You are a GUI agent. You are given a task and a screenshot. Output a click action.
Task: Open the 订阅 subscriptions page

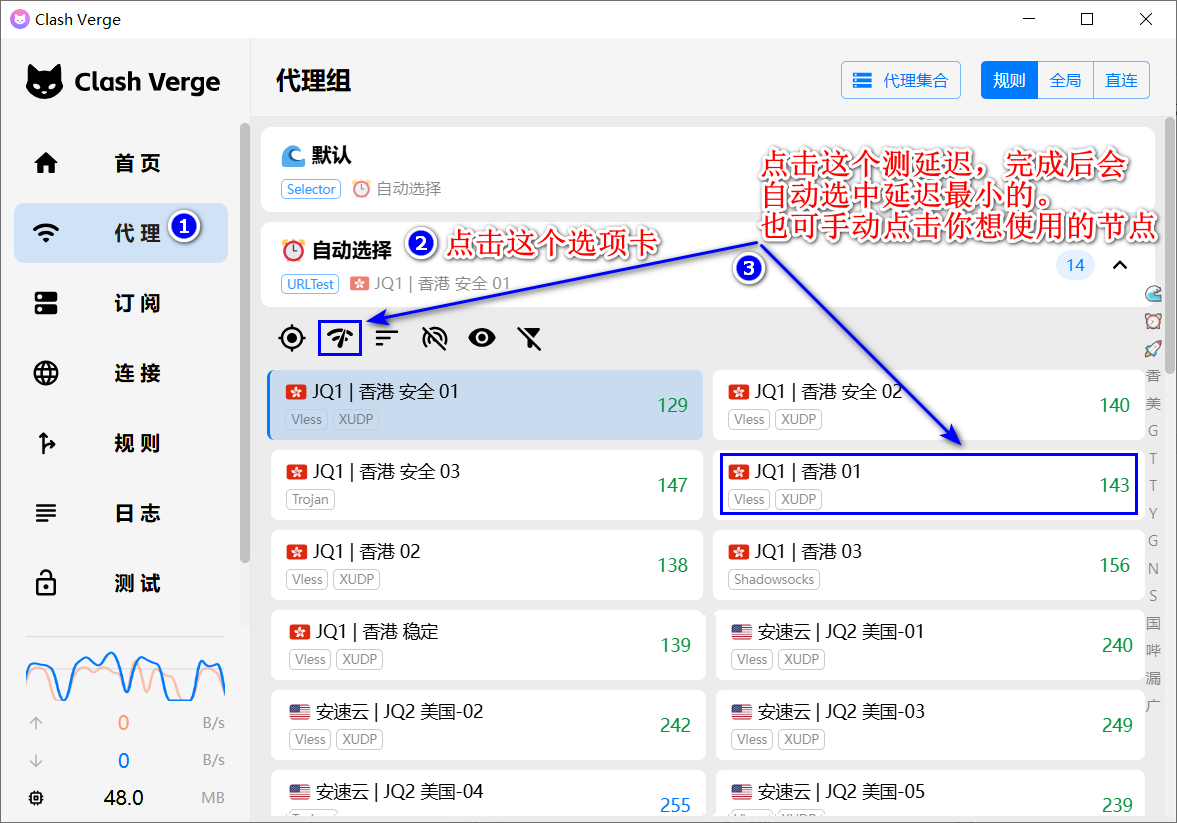point(121,303)
